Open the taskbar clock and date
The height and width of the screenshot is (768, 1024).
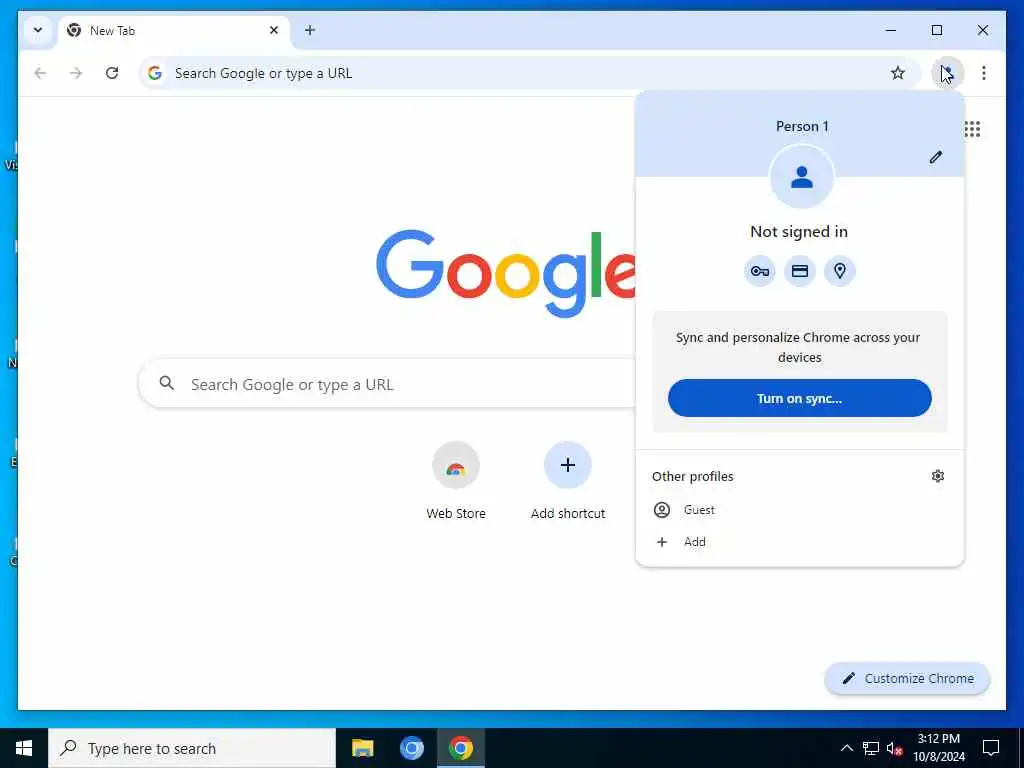[x=939, y=748]
